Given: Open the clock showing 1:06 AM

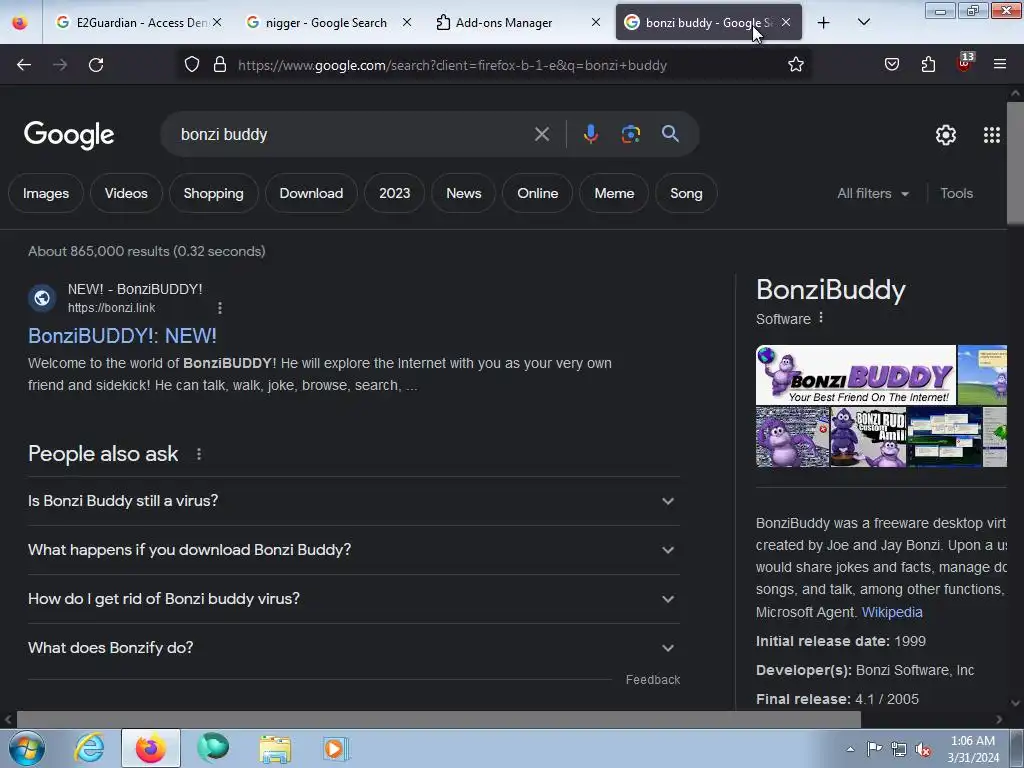Looking at the screenshot, I should click(x=973, y=749).
